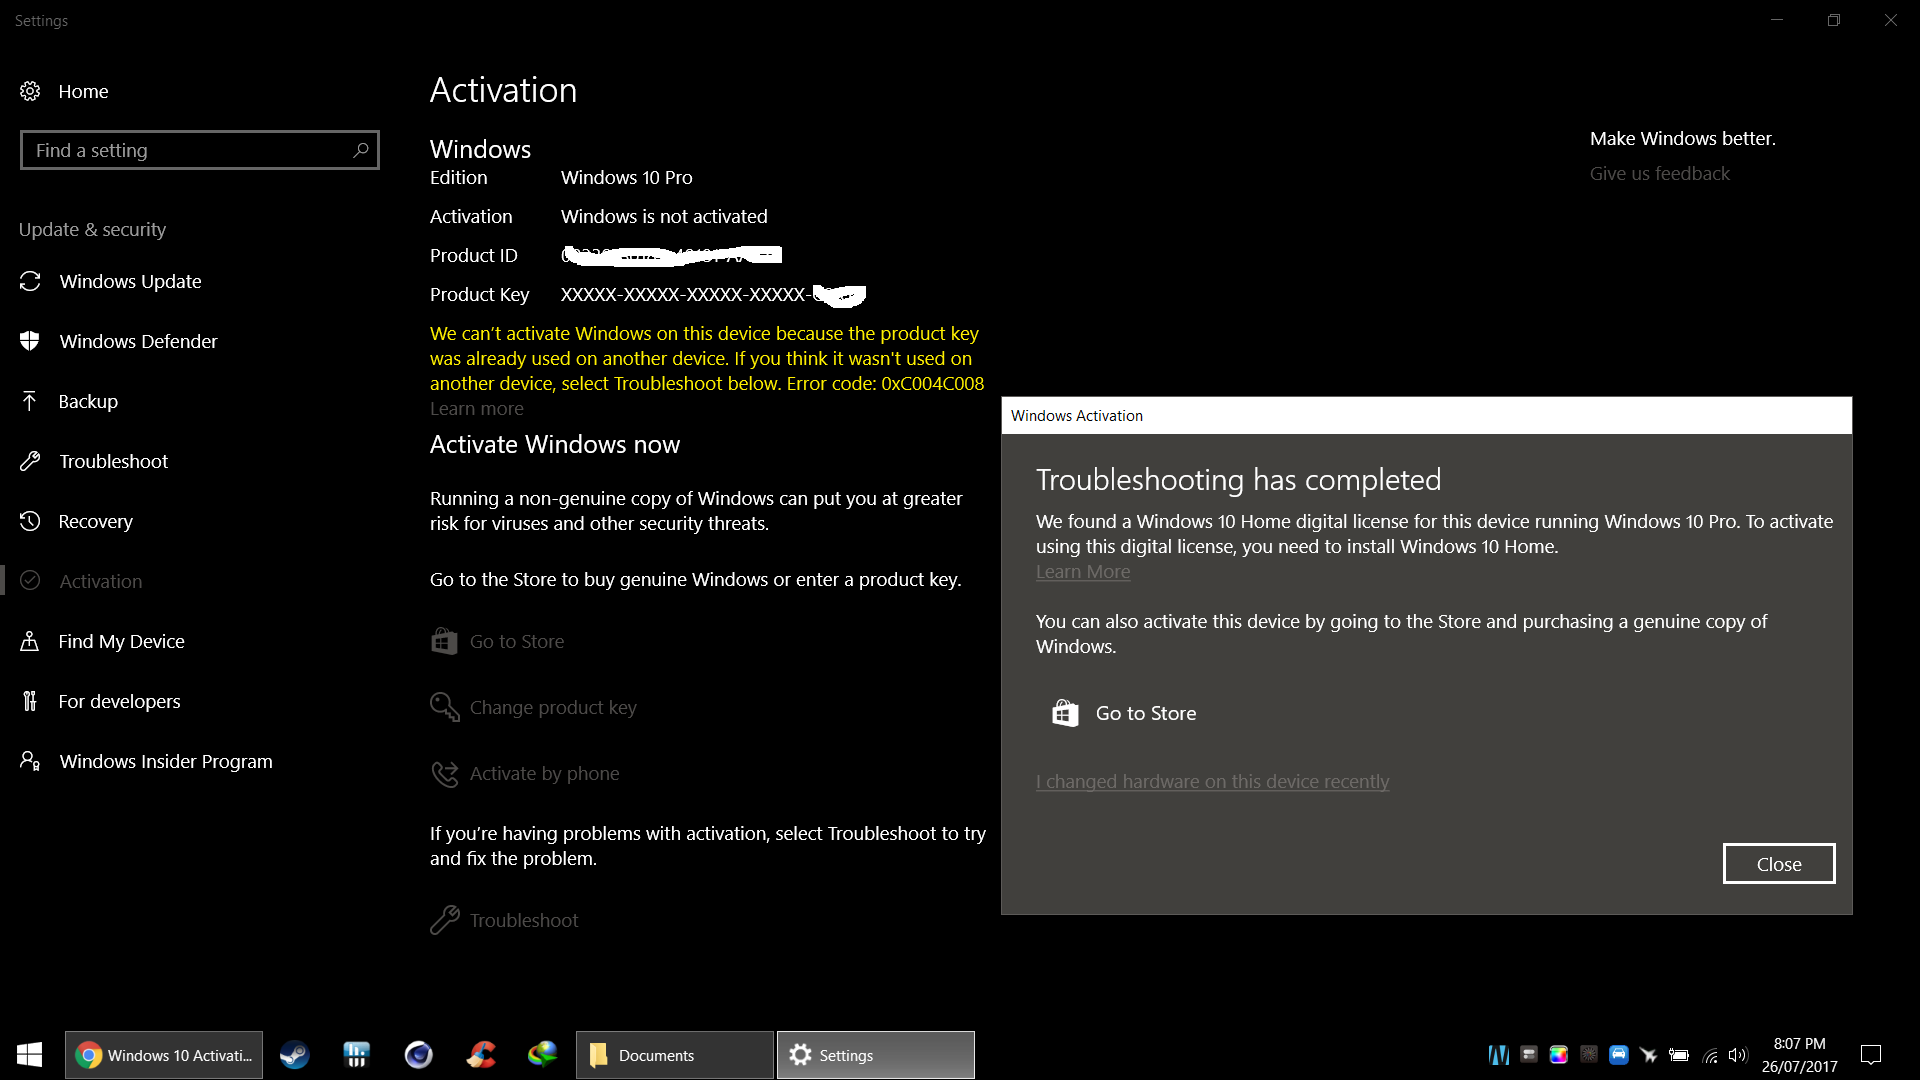Click the Windows Defender shield icon
Image resolution: width=1920 pixels, height=1080 pixels.
[30, 341]
